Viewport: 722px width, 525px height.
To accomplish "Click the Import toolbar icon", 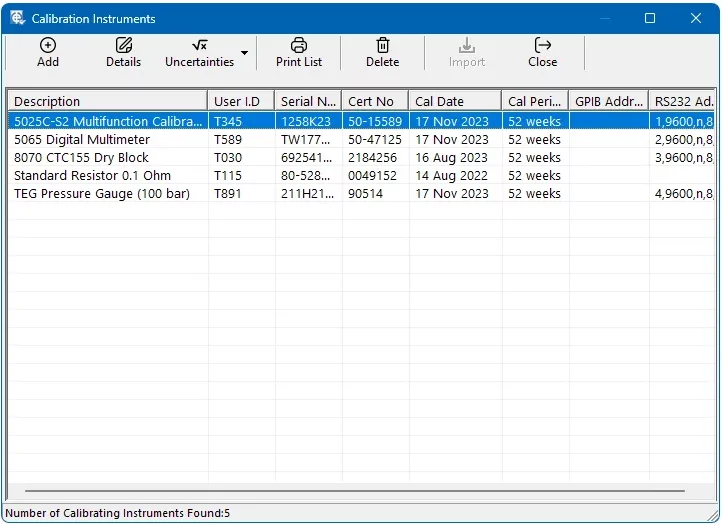I will tap(466, 45).
